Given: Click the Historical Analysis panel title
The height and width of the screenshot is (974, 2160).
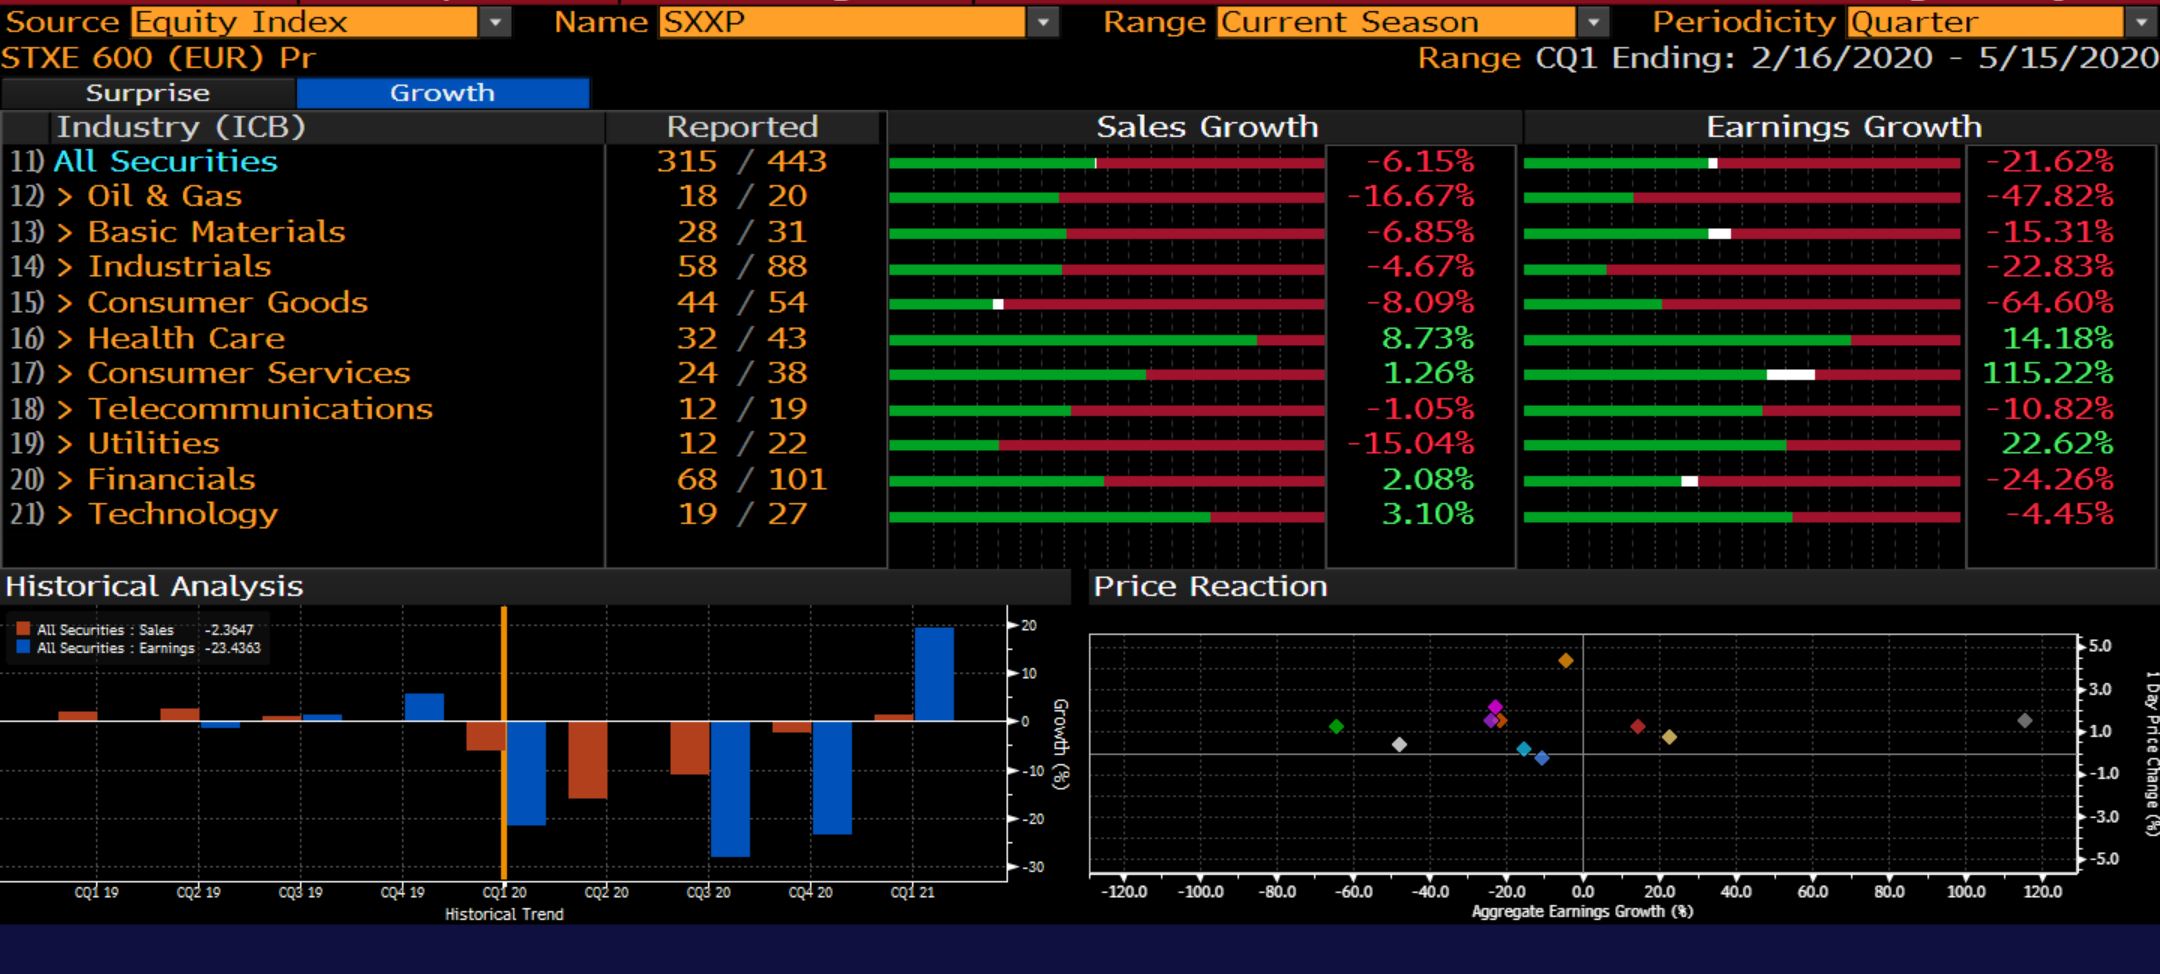Looking at the screenshot, I should click(x=154, y=586).
